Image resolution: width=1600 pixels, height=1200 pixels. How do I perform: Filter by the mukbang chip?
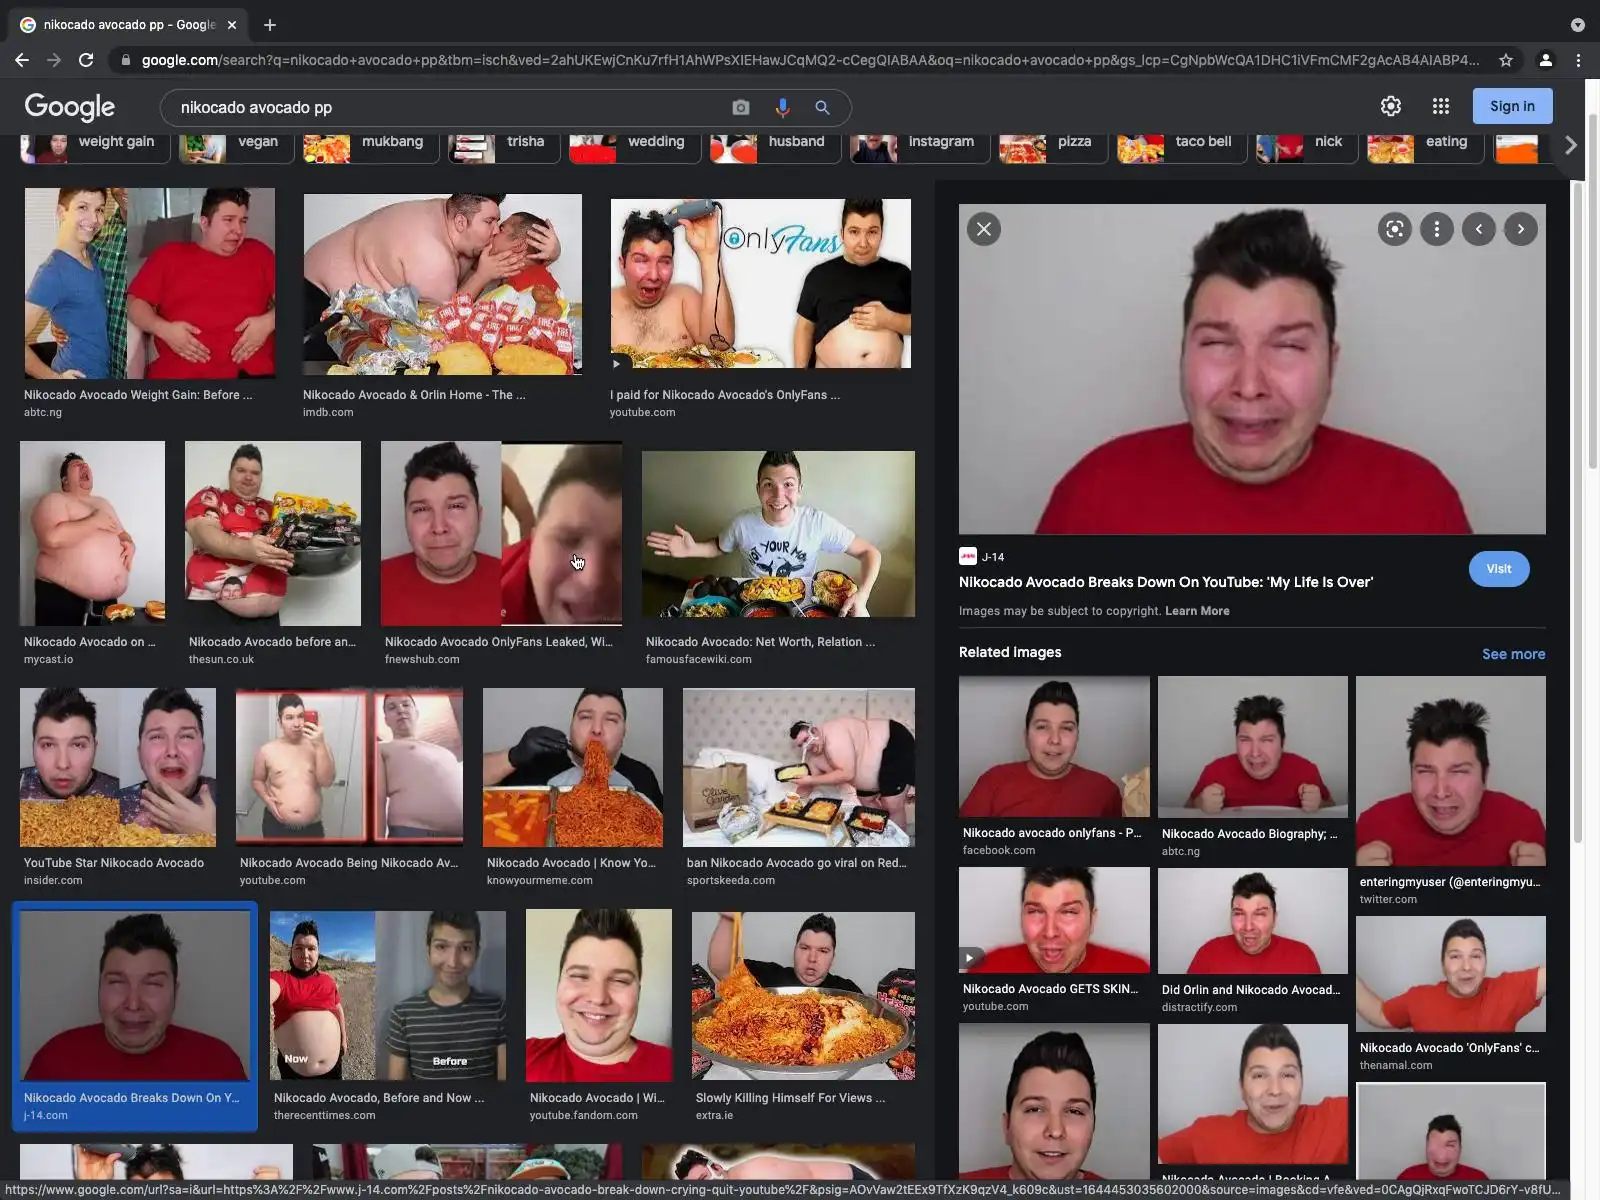[370, 146]
